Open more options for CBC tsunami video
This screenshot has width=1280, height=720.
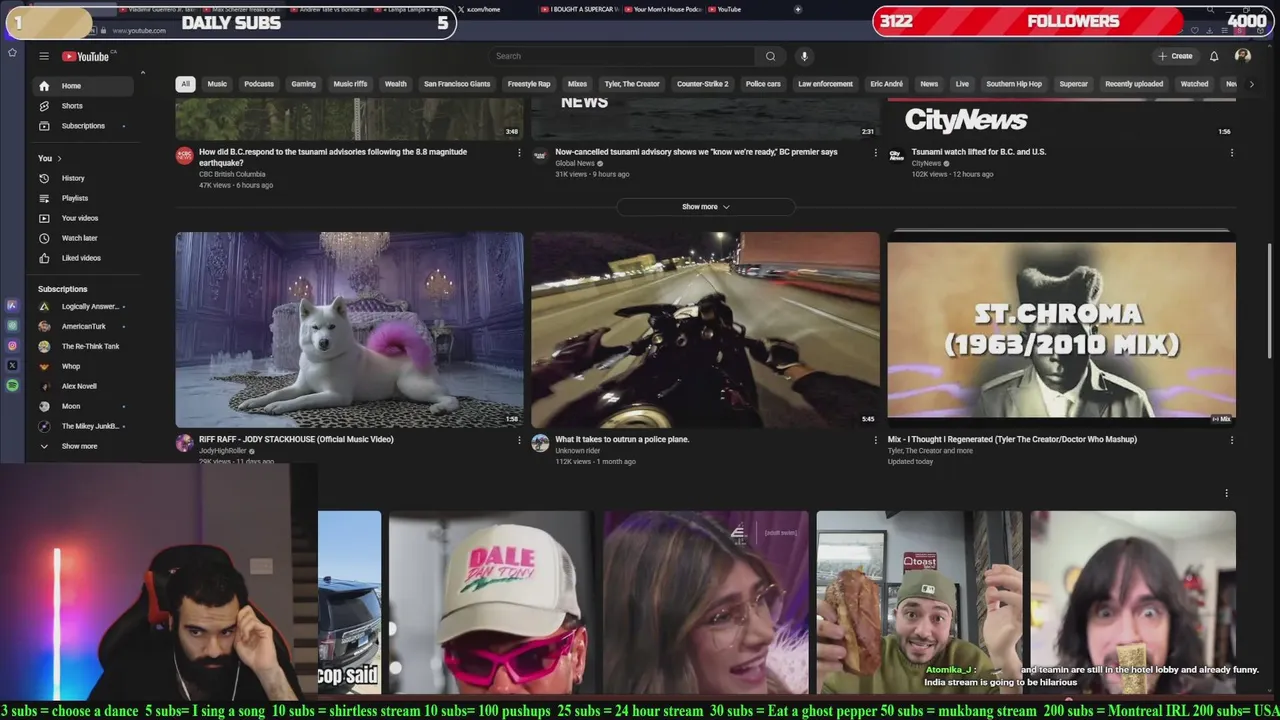(519, 153)
